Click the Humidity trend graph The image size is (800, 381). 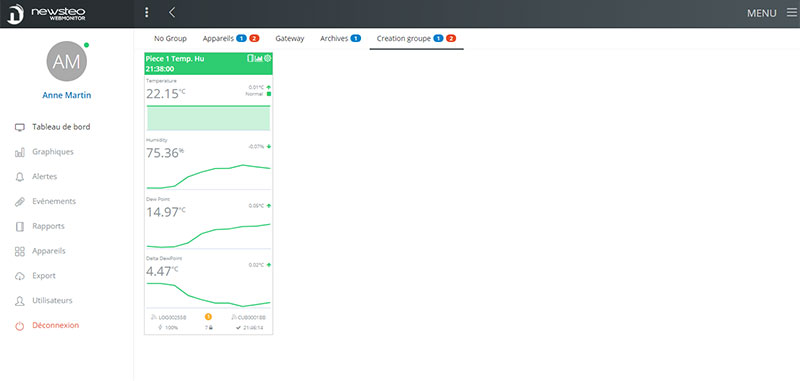[208, 175]
